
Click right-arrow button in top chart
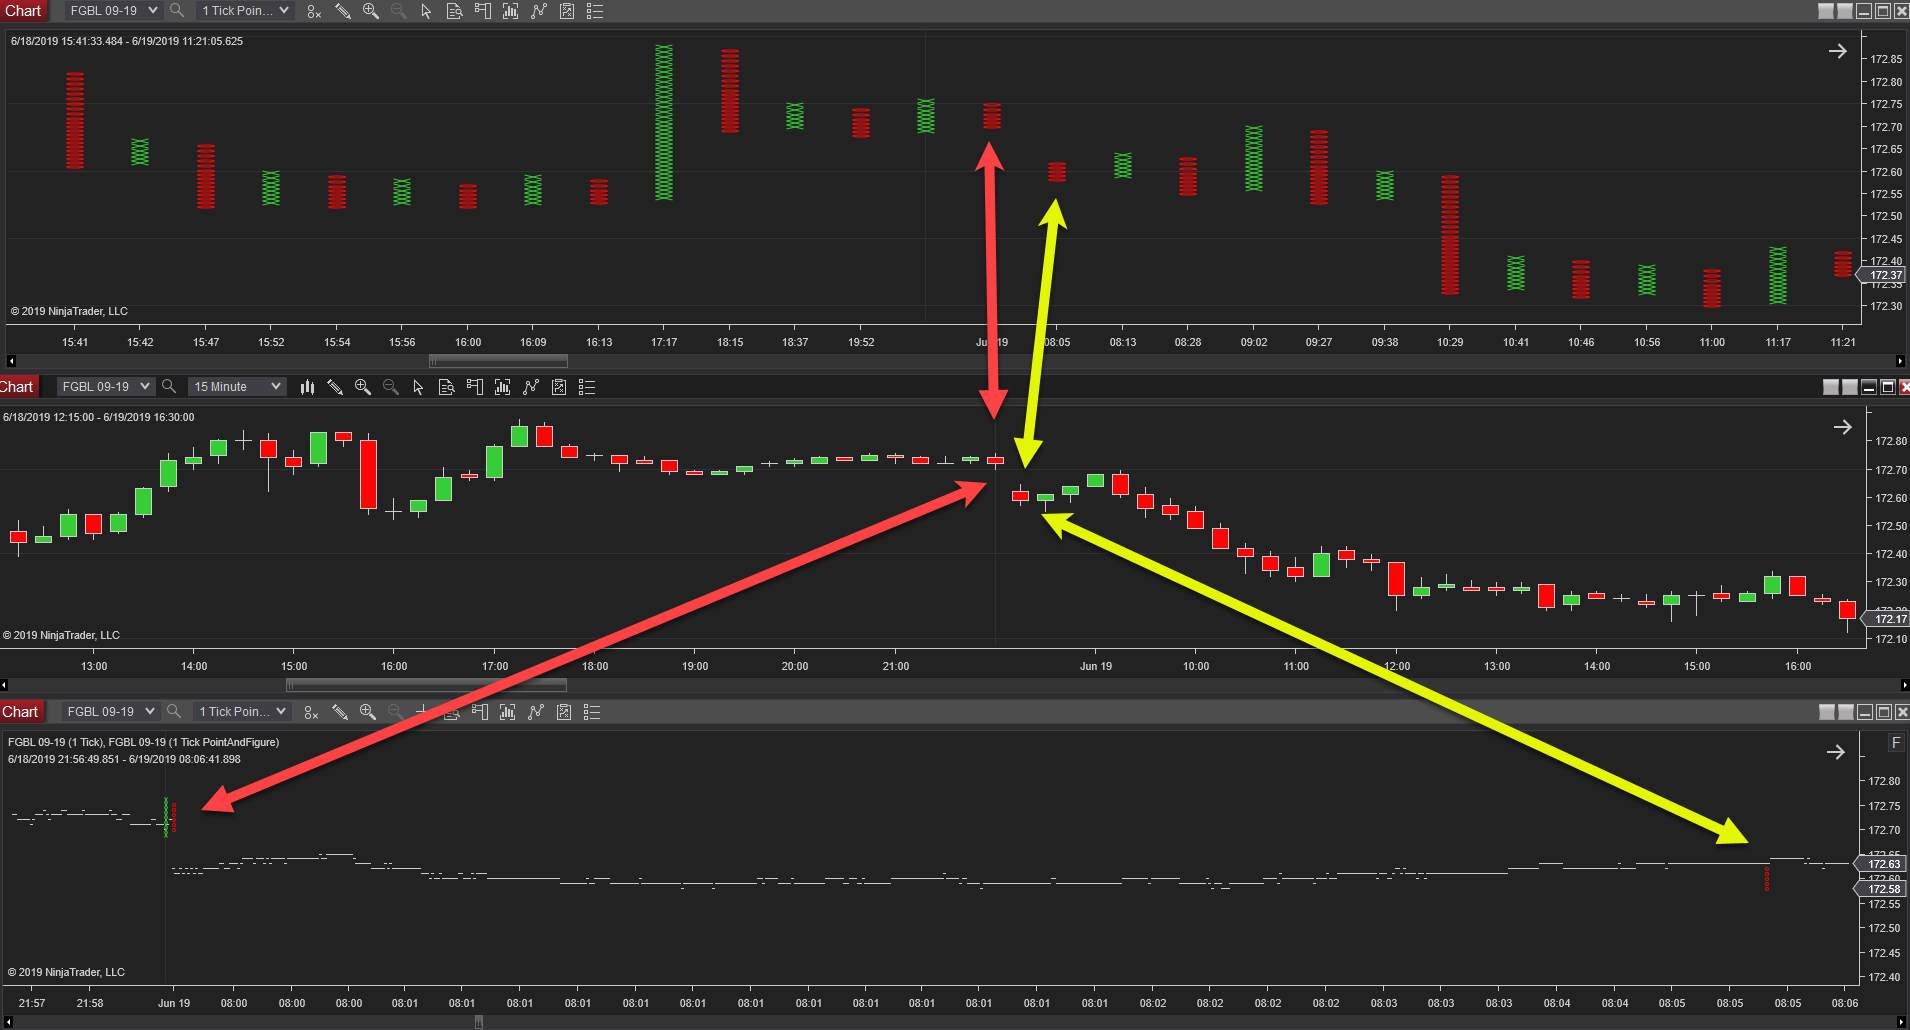[x=1837, y=51]
